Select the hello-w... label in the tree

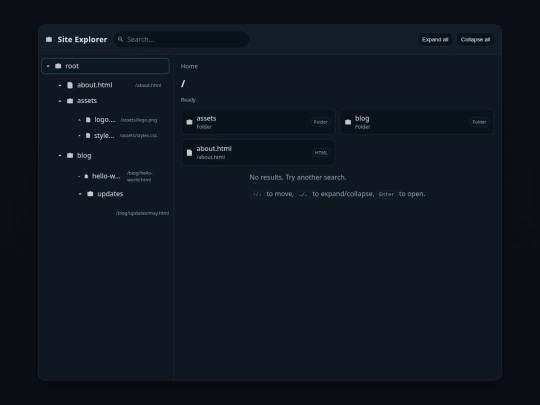pos(106,176)
